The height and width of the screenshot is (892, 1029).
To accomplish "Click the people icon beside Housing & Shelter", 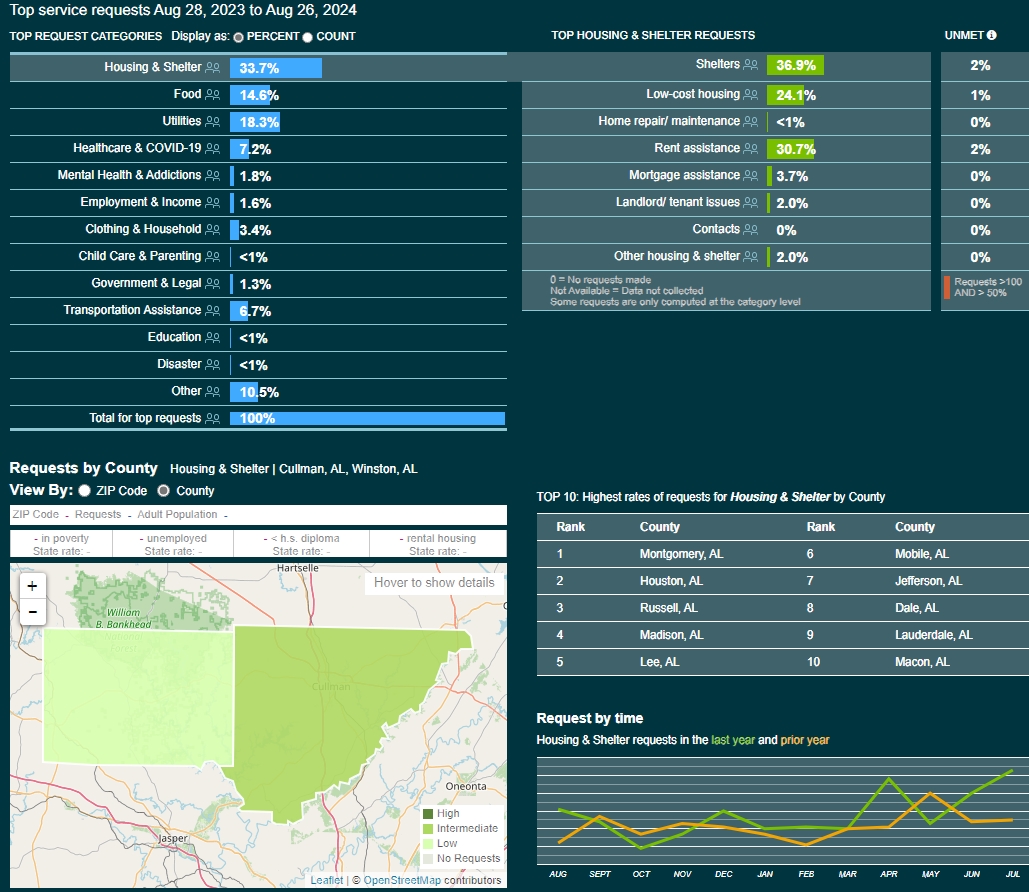I will click(212, 68).
